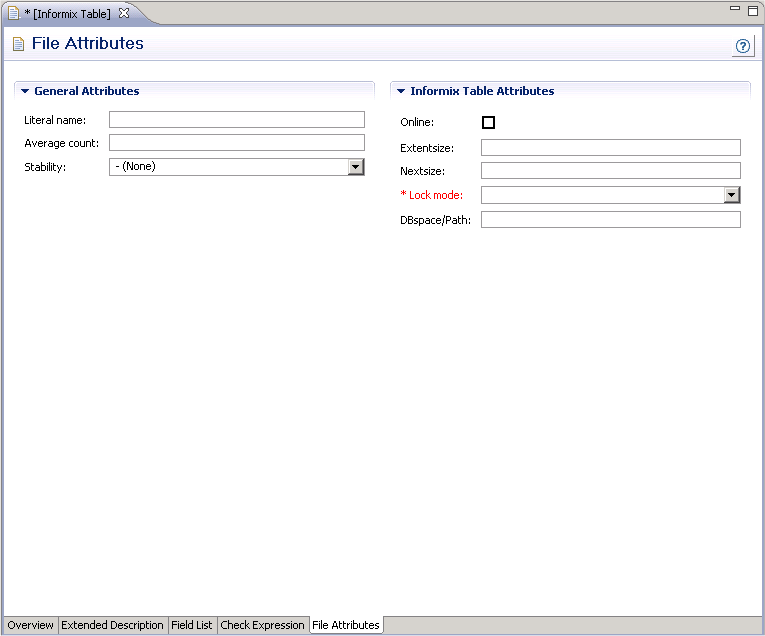Select the File Attributes bottom tab
This screenshot has height=636, width=765.
click(x=345, y=625)
